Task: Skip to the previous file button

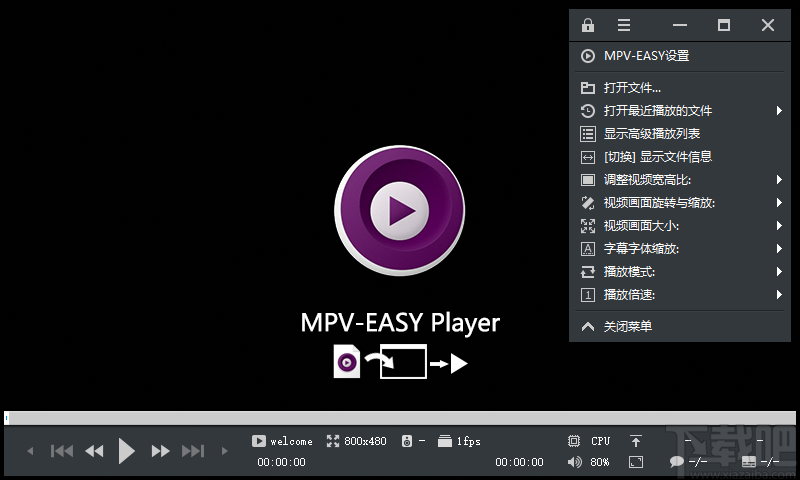Action: (x=62, y=451)
